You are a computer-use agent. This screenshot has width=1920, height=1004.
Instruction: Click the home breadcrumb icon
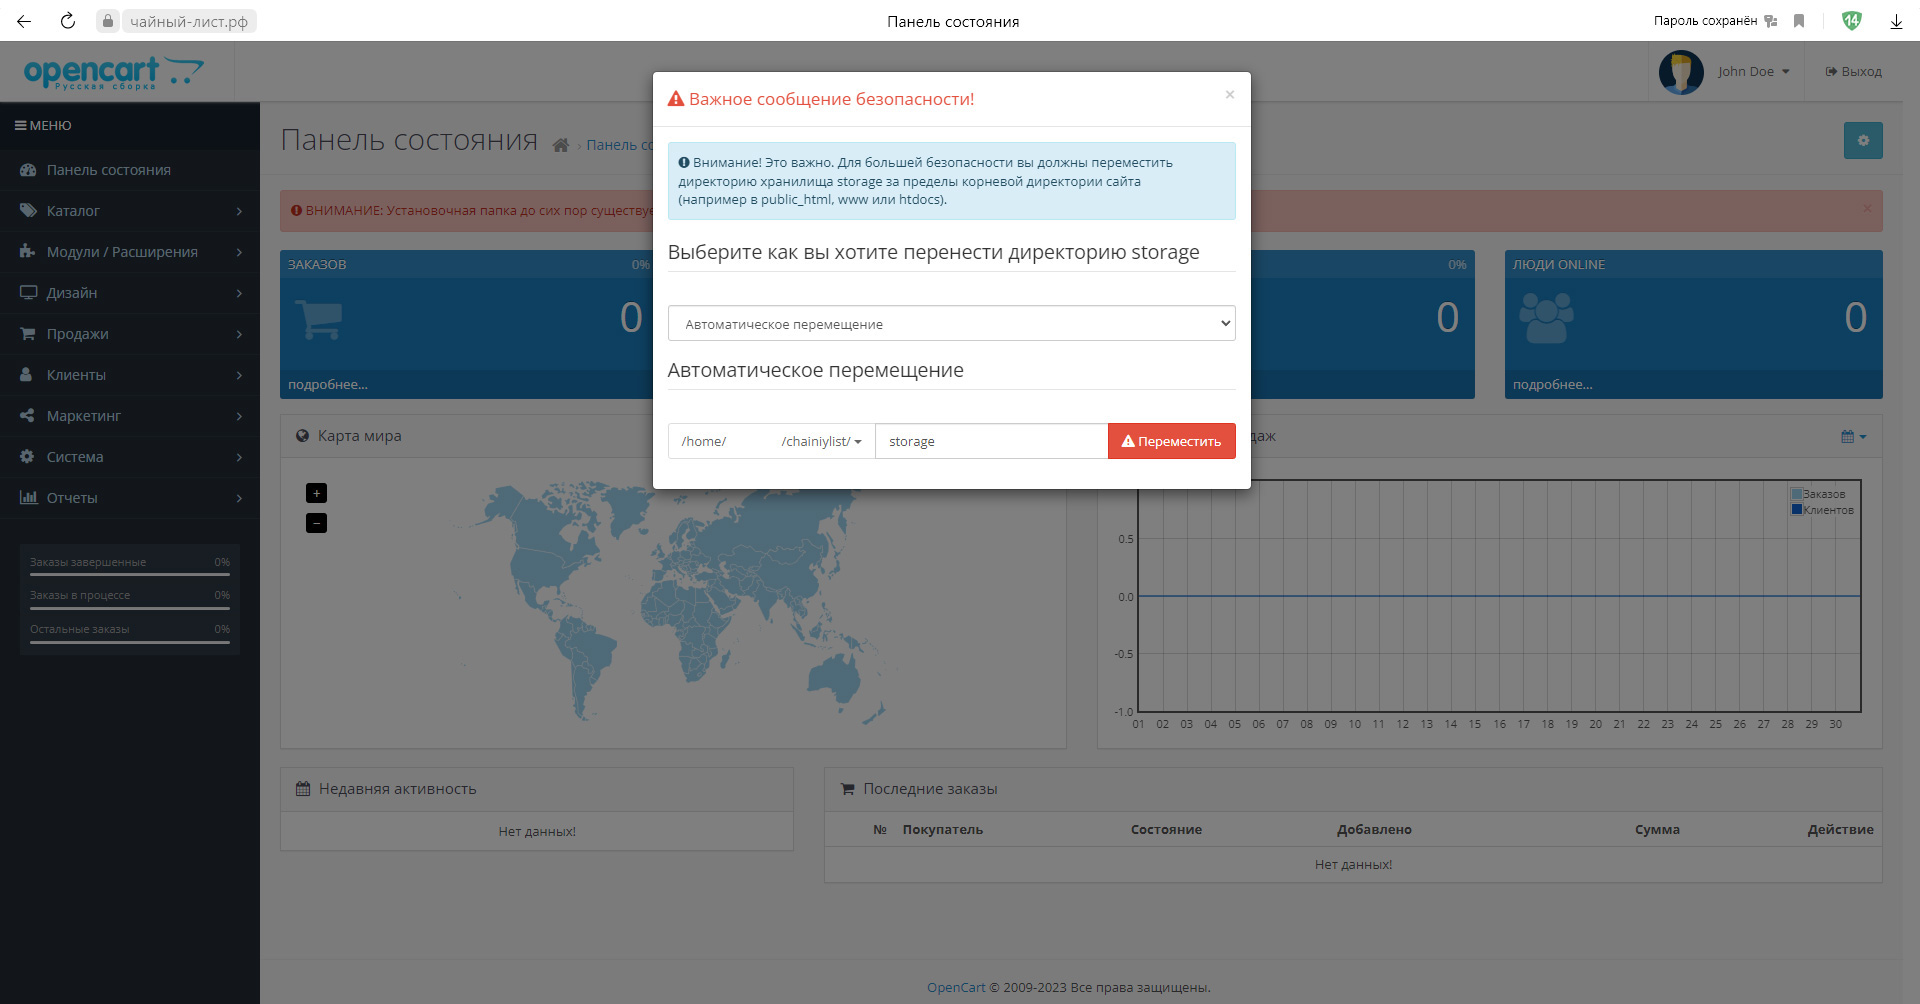561,146
